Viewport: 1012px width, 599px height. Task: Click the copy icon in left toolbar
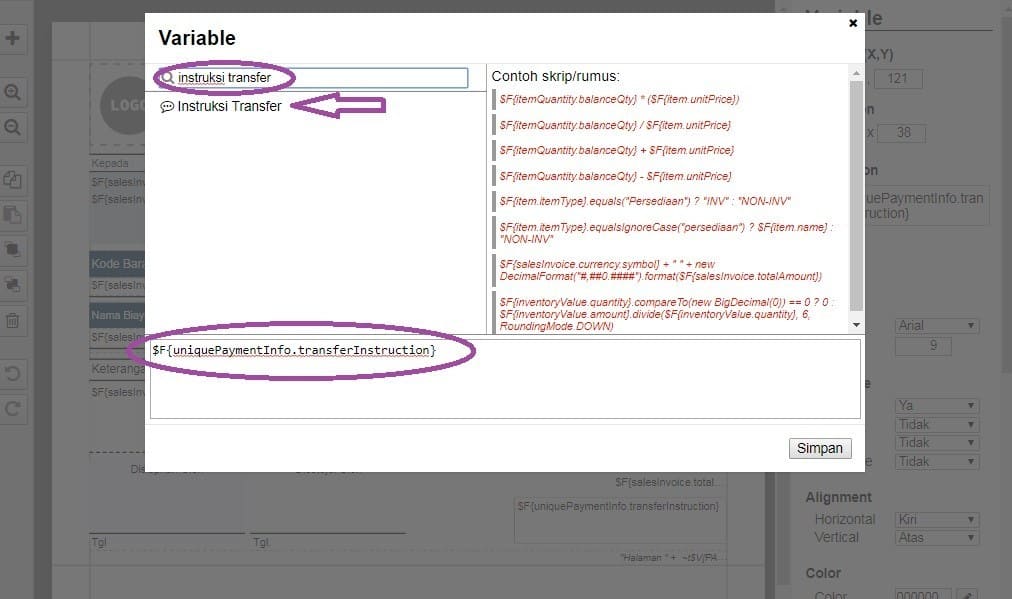13,180
